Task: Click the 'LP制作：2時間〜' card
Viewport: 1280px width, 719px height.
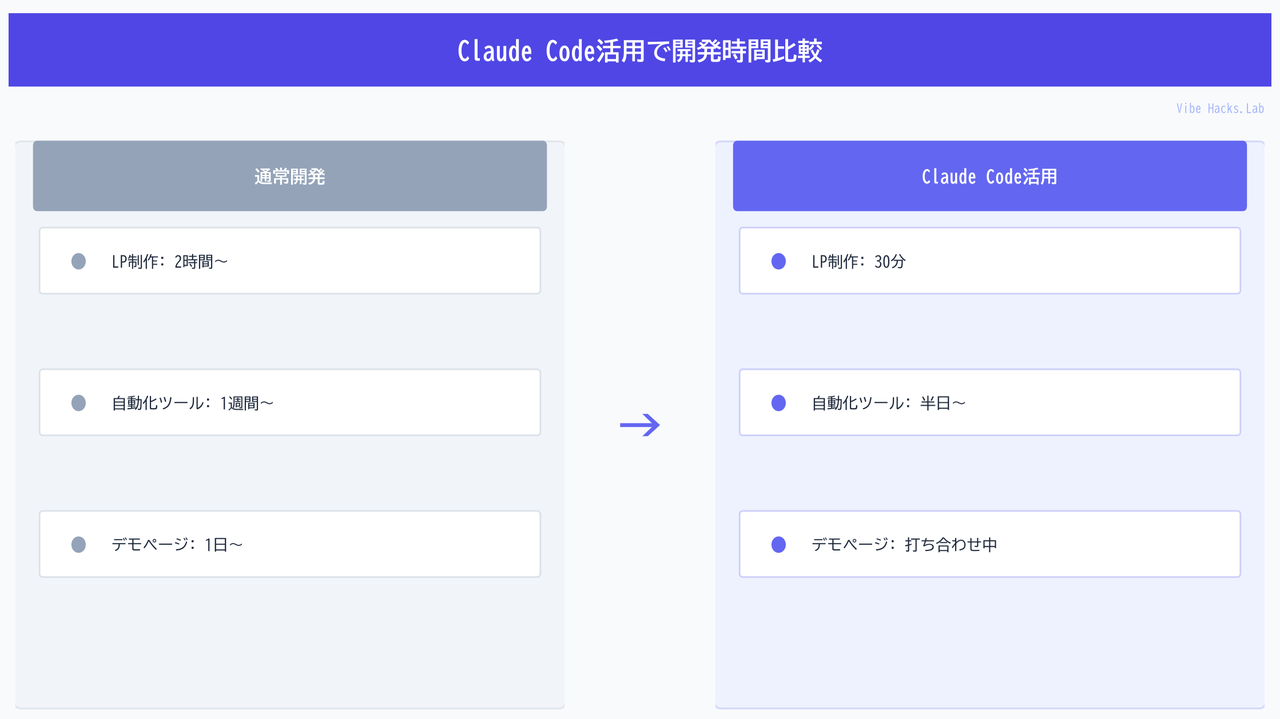Action: (290, 261)
